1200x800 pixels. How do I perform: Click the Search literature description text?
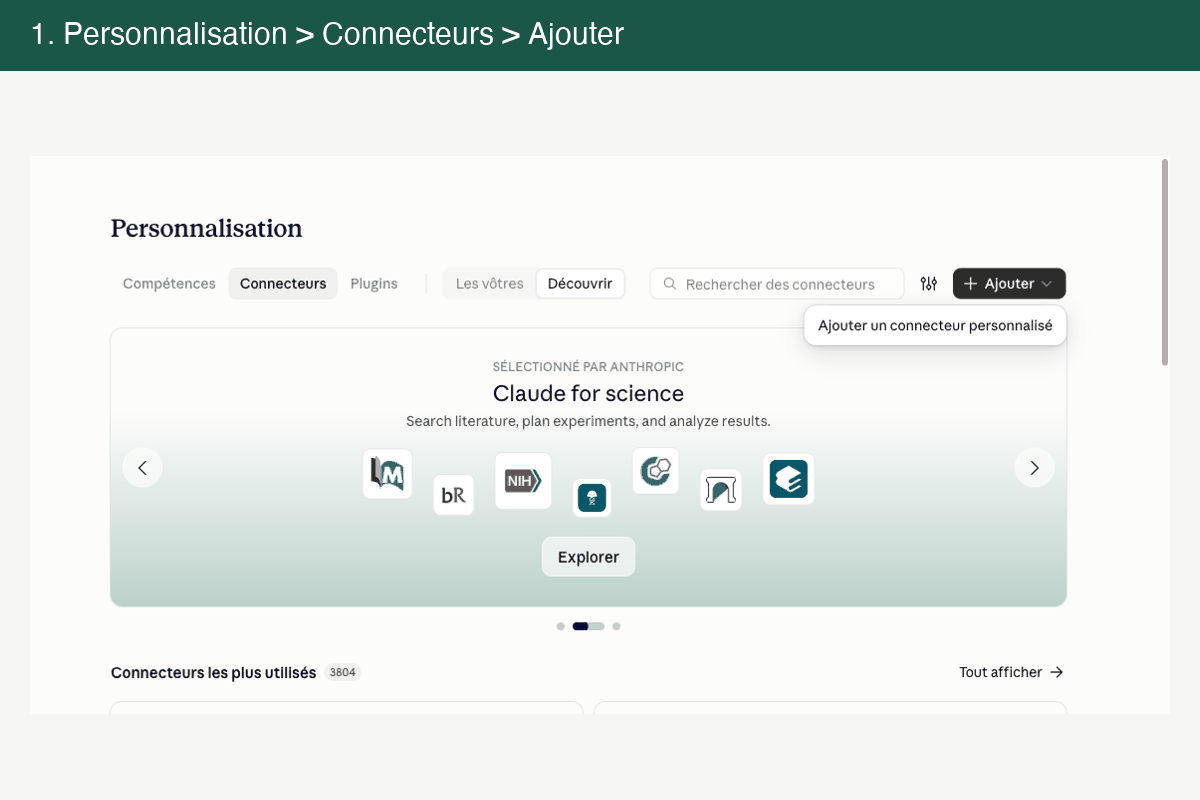tap(588, 421)
